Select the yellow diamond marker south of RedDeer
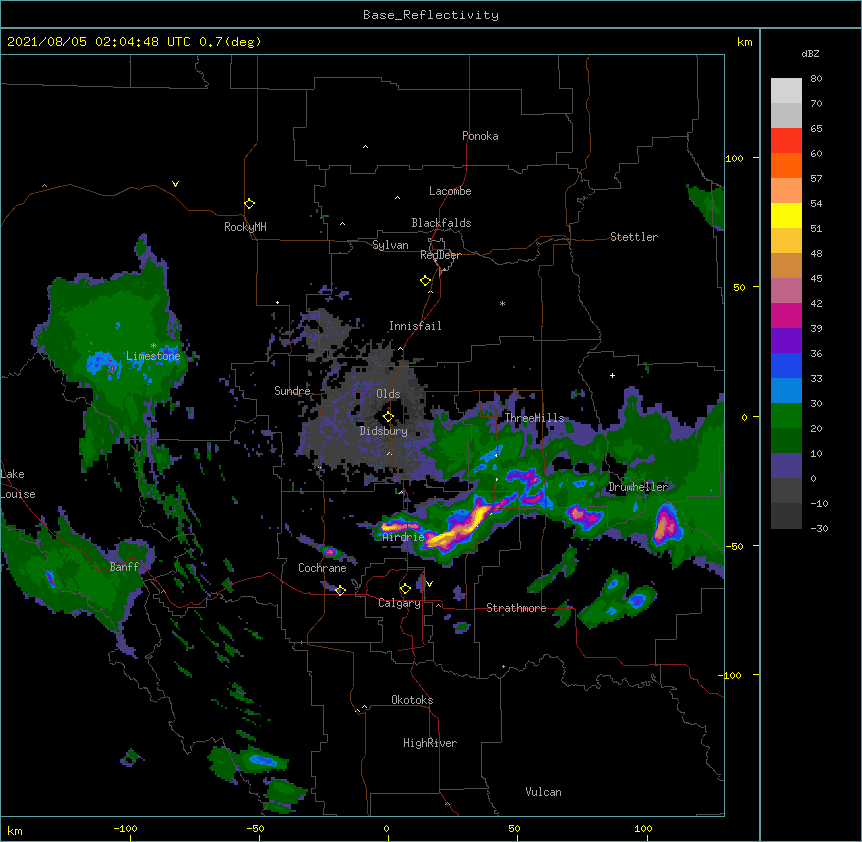This screenshot has height=842, width=862. pyautogui.click(x=426, y=281)
